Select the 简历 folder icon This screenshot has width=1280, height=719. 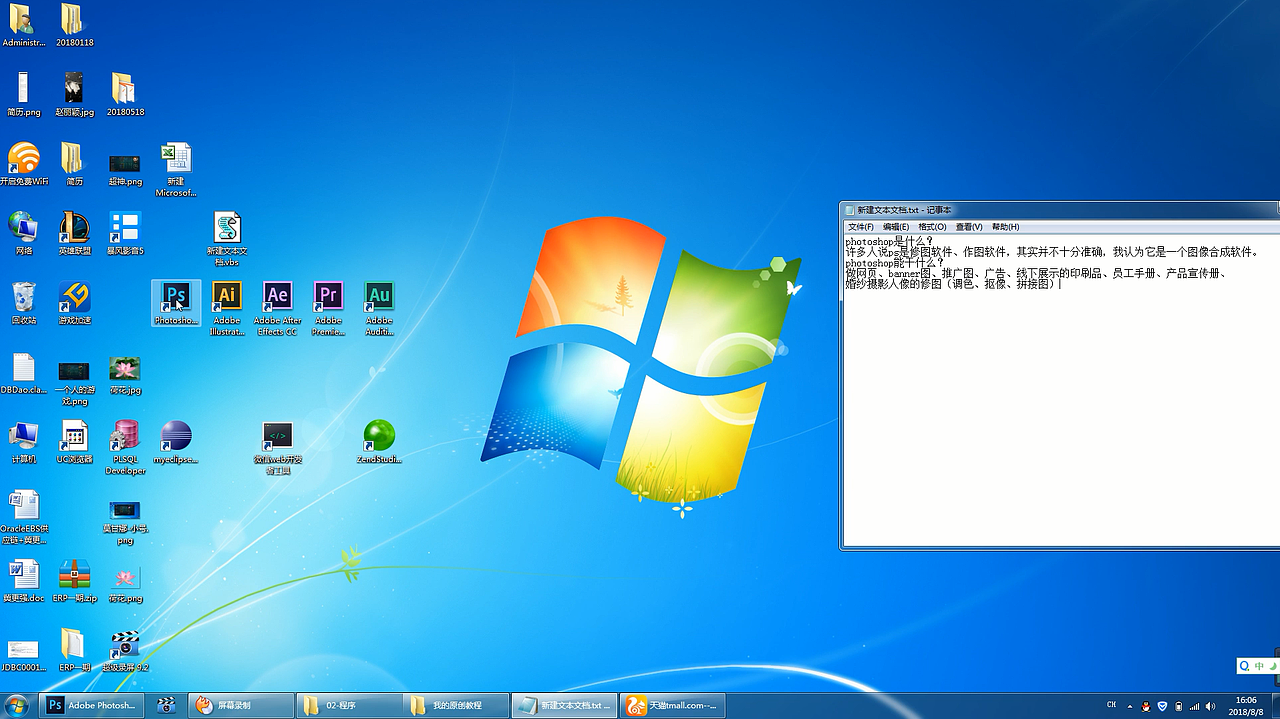[74, 164]
